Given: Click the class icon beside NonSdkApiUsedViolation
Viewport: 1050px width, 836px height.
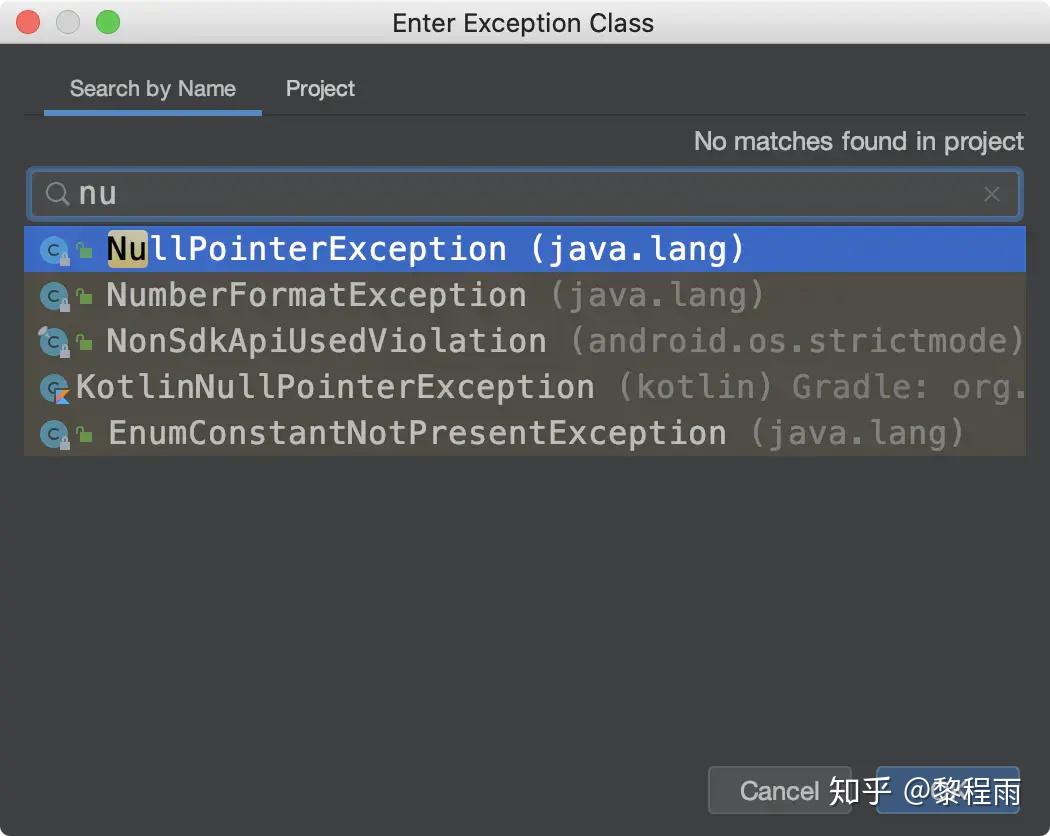Looking at the screenshot, I should pos(55,341).
